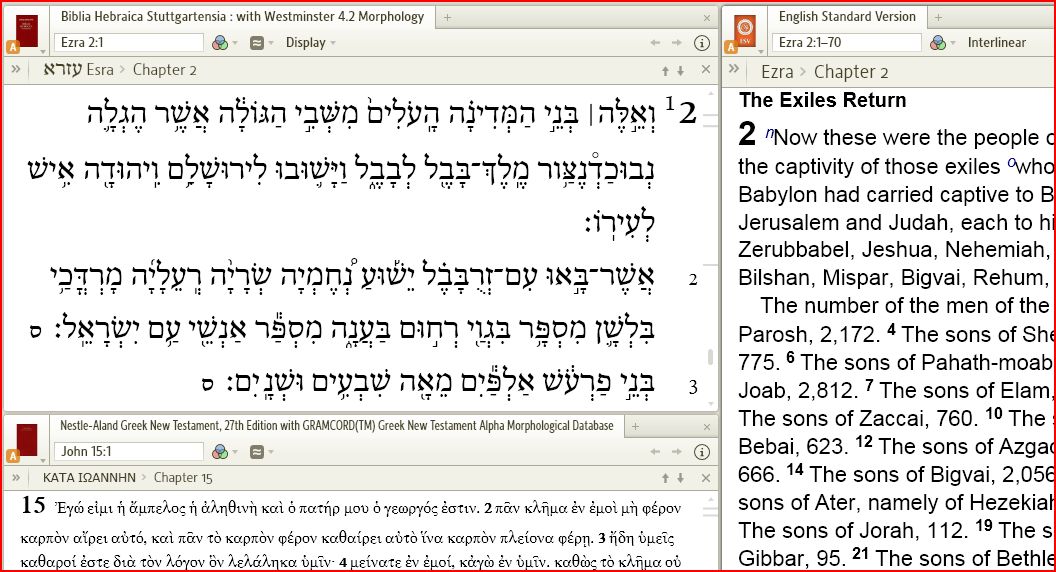The width and height of the screenshot is (1056, 572).
Task: Go forward in Biblia Hebraica panel history
Action: click(676, 42)
